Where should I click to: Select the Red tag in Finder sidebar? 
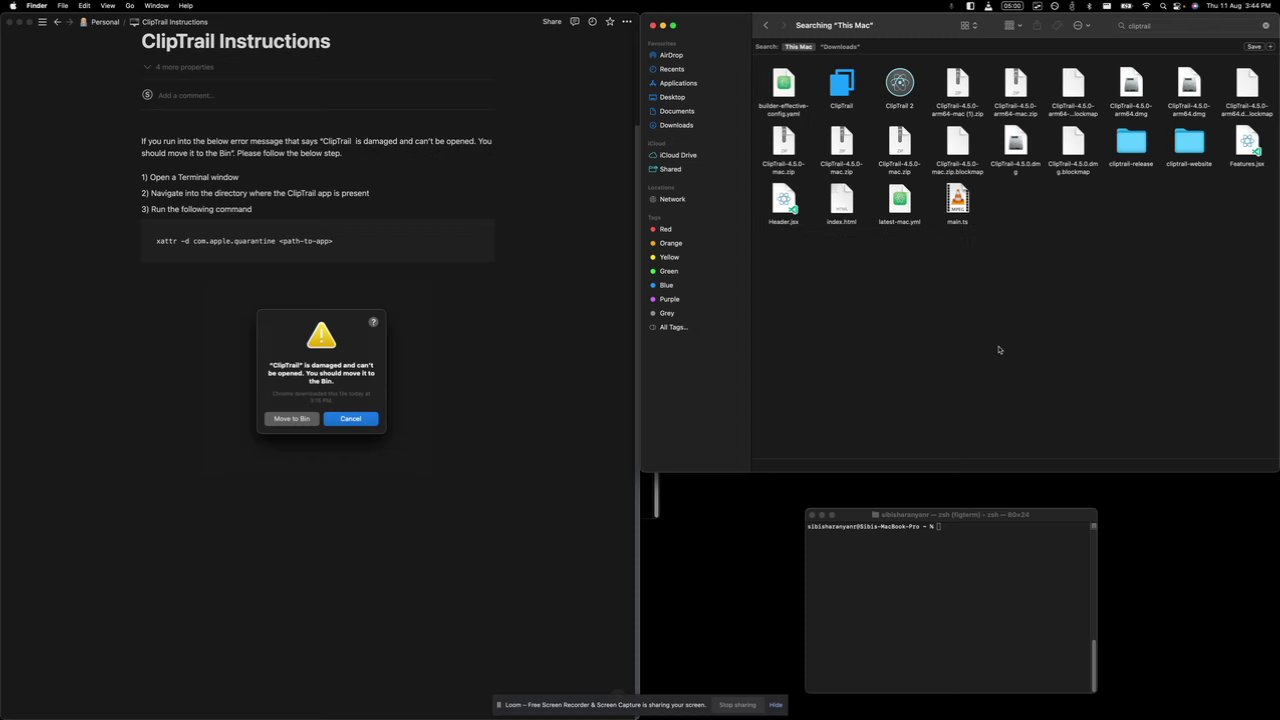665,229
